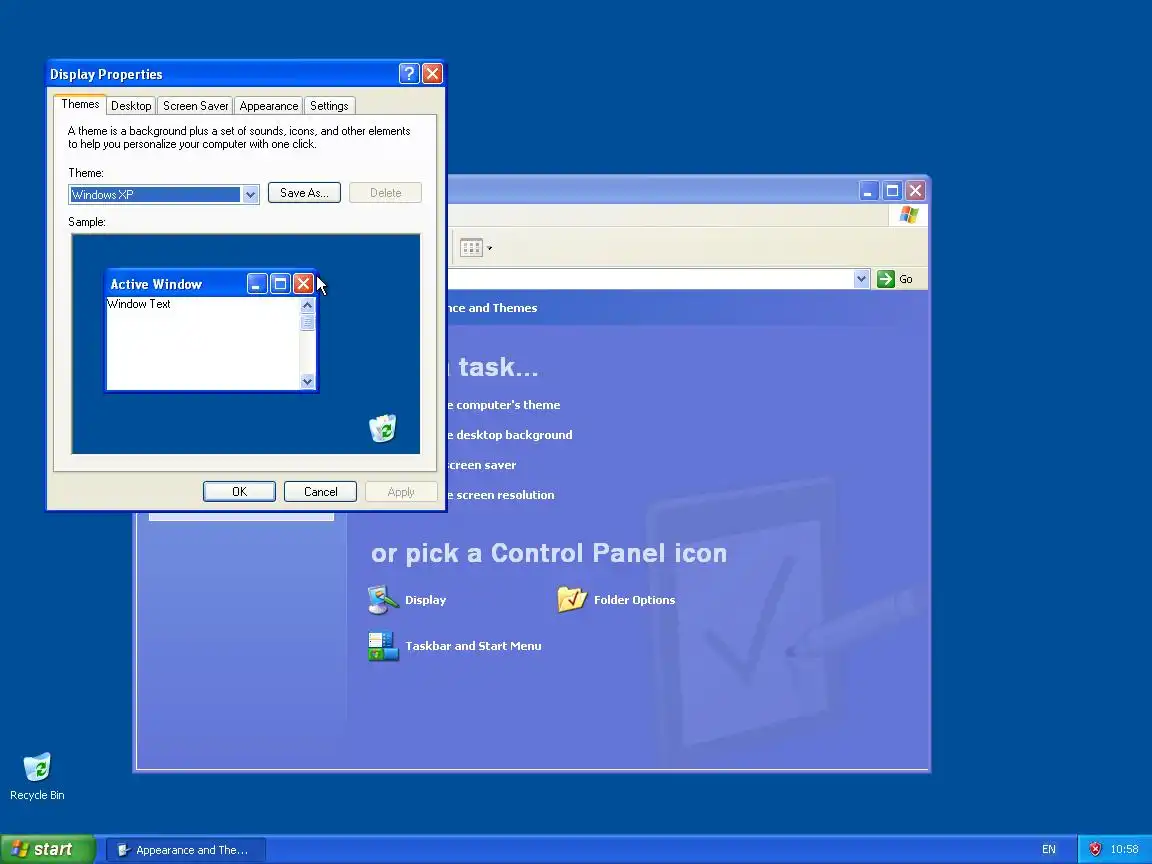Click the Display link text
Viewport: 1152px width, 864px height.
(425, 600)
